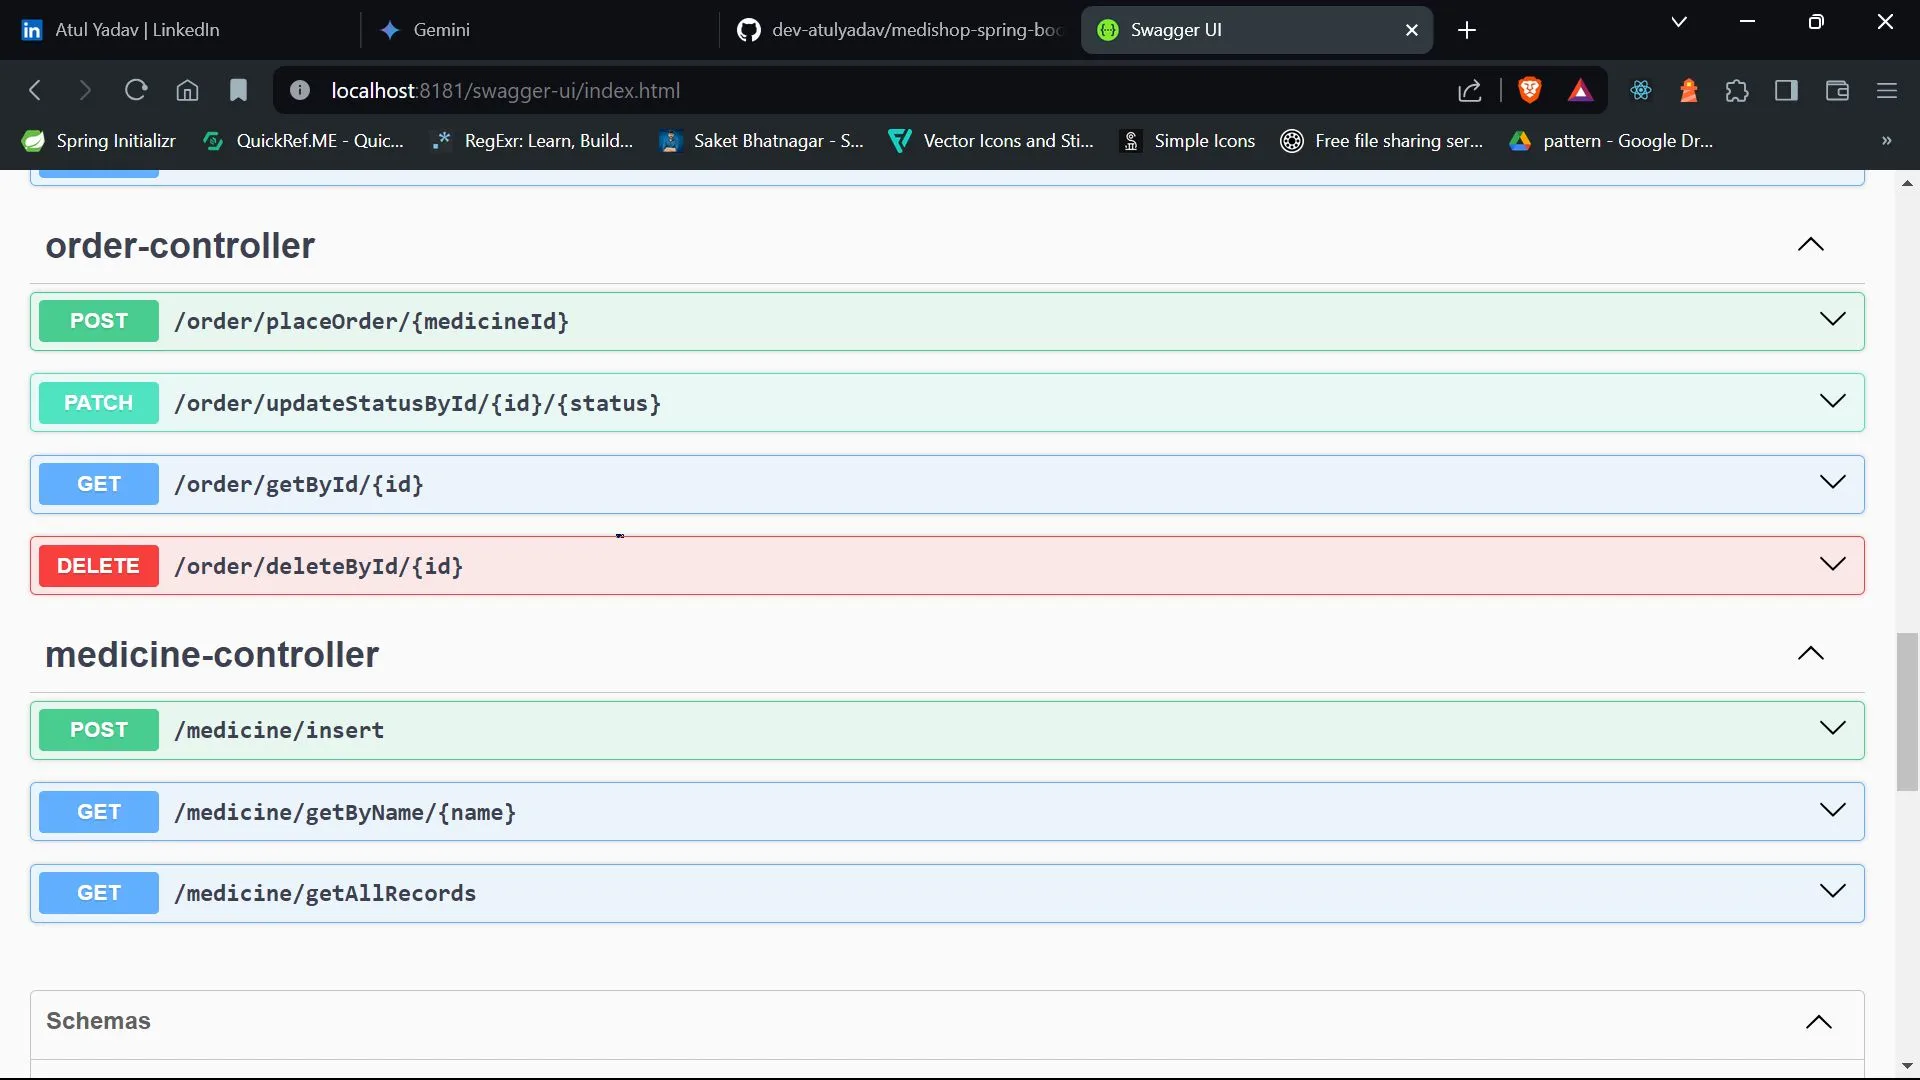The image size is (1920, 1080).
Task: Click the browser forward arrow
Action: (85, 91)
